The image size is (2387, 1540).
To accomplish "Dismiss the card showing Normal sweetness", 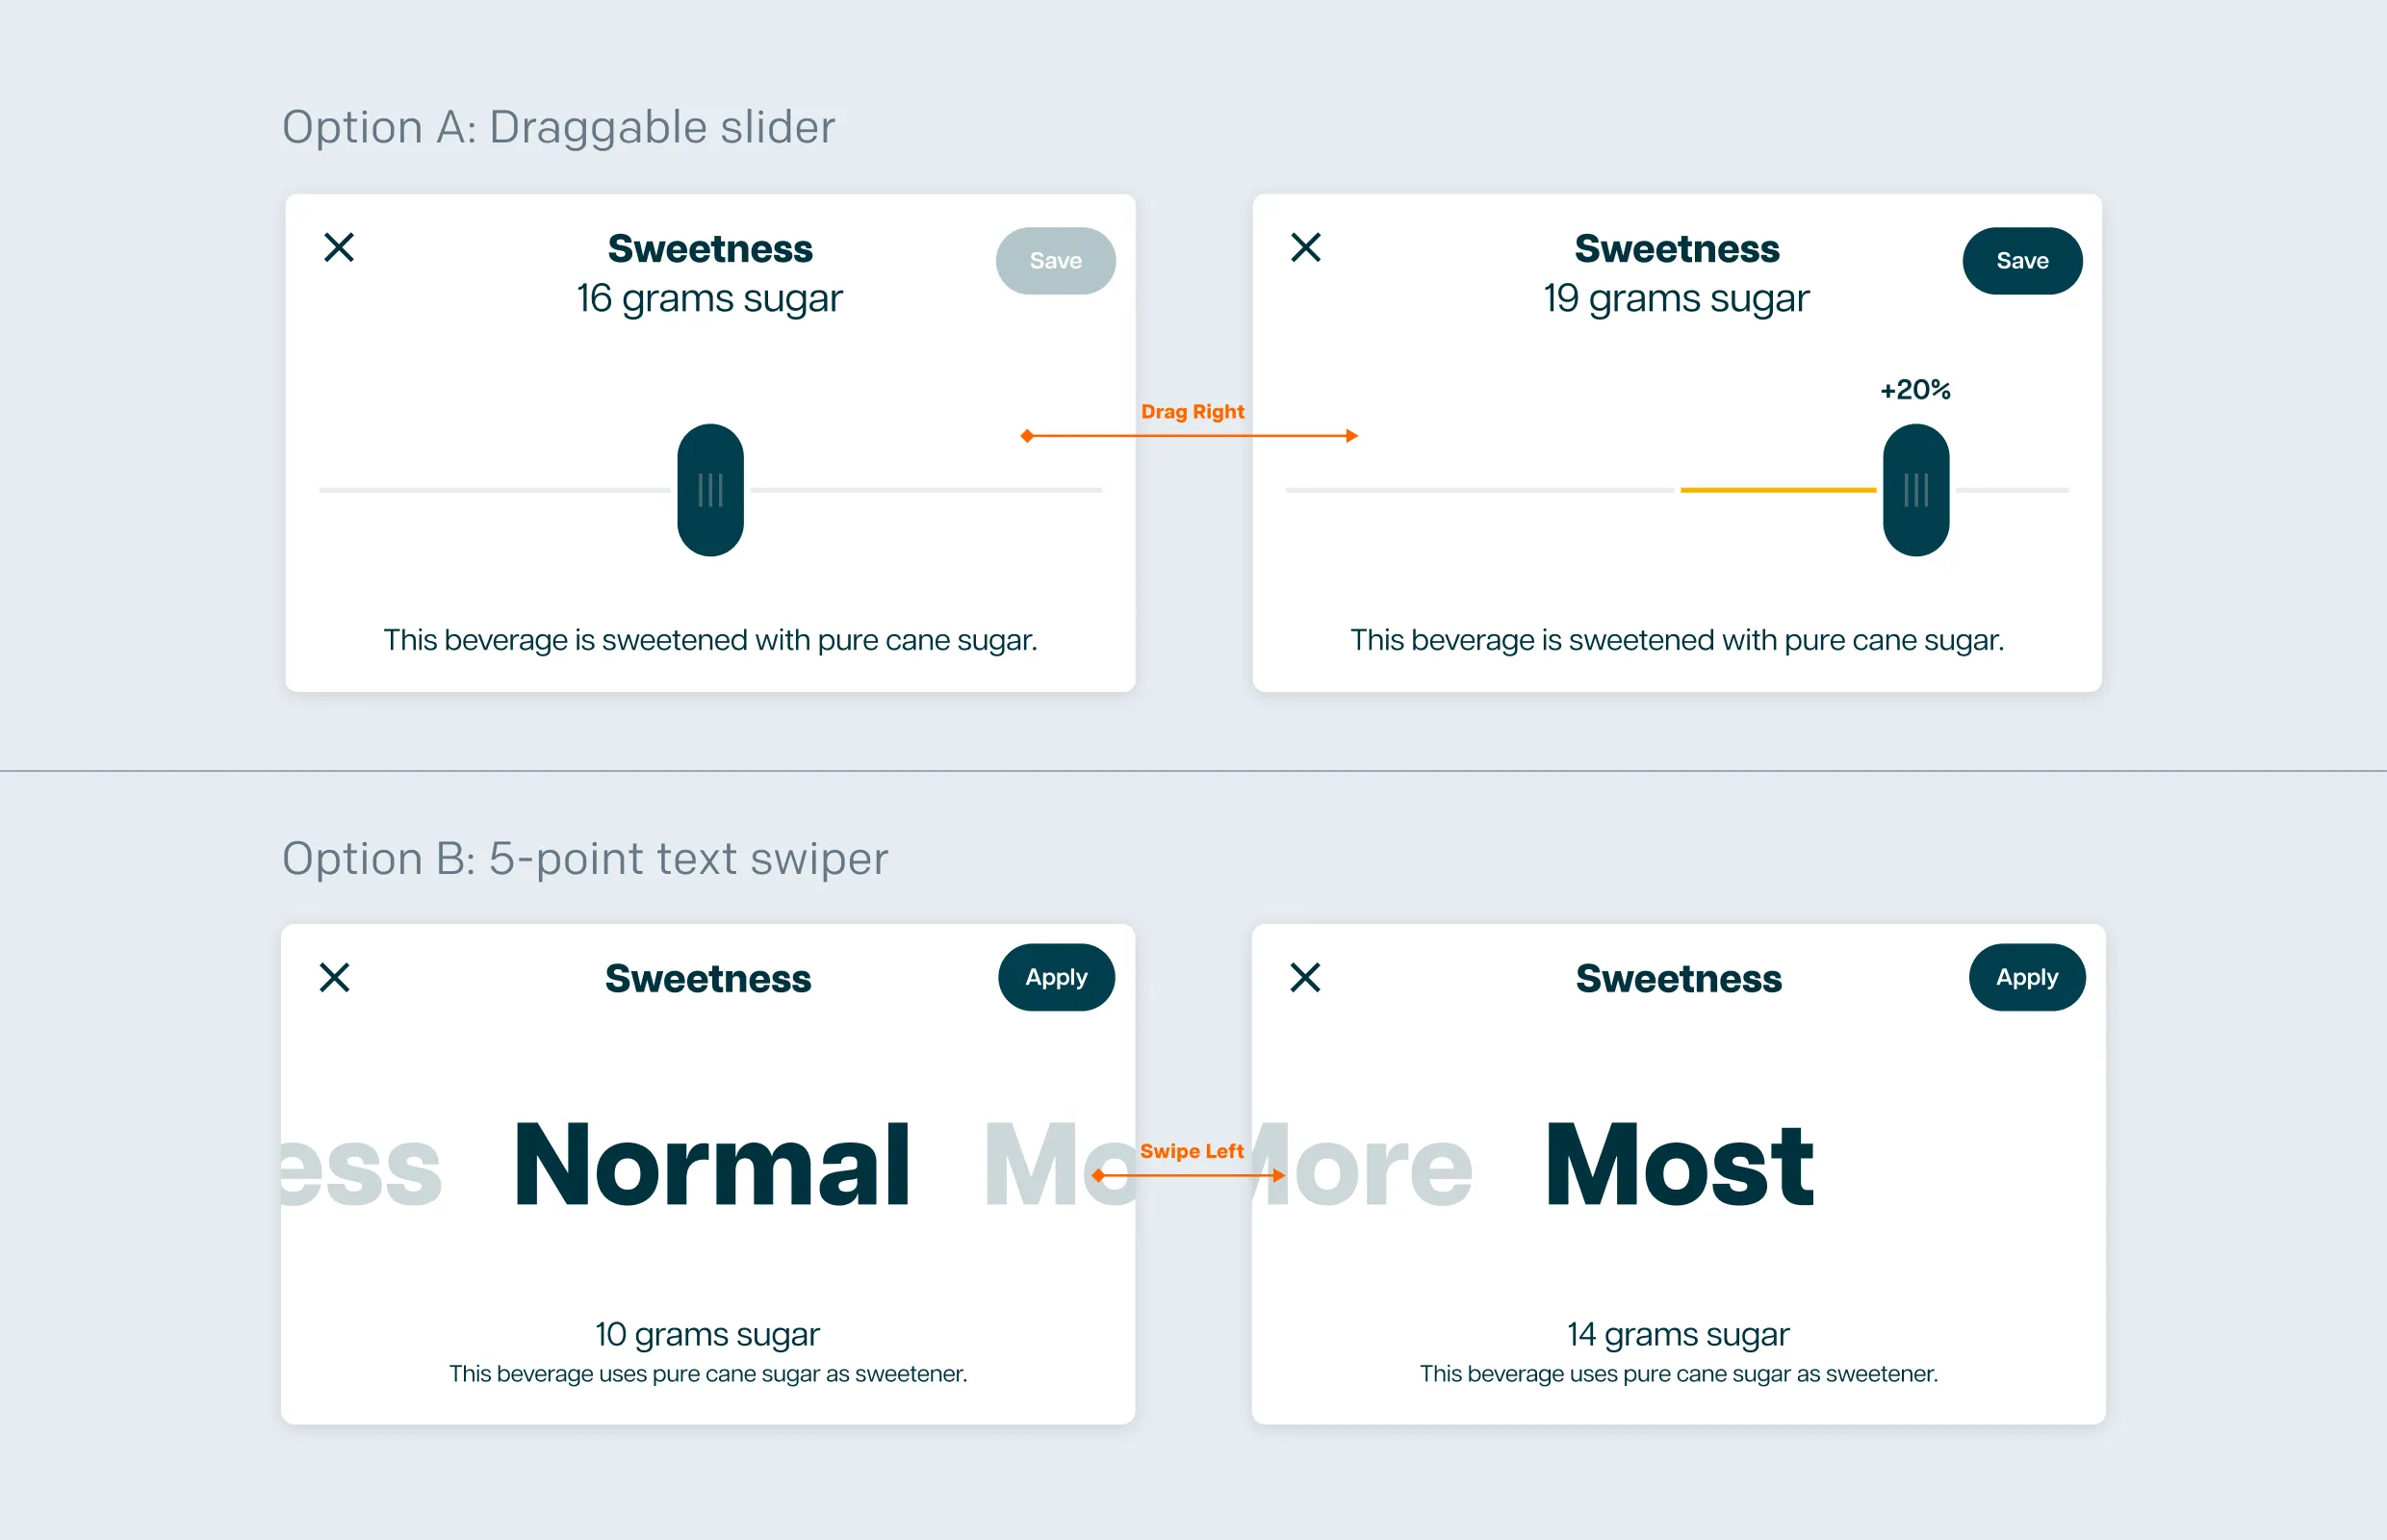I will click(x=335, y=977).
